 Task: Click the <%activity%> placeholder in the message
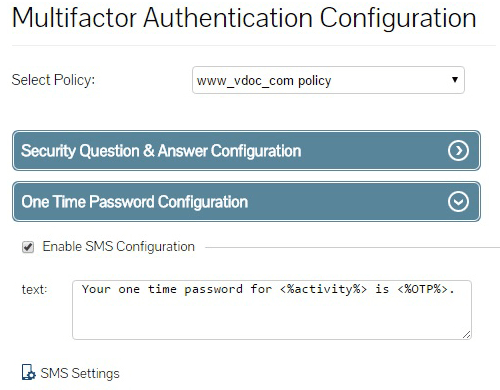coord(323,289)
